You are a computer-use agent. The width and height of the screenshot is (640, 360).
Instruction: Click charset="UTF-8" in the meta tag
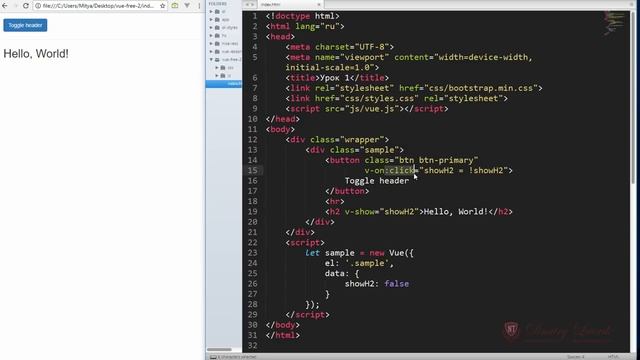coord(352,47)
